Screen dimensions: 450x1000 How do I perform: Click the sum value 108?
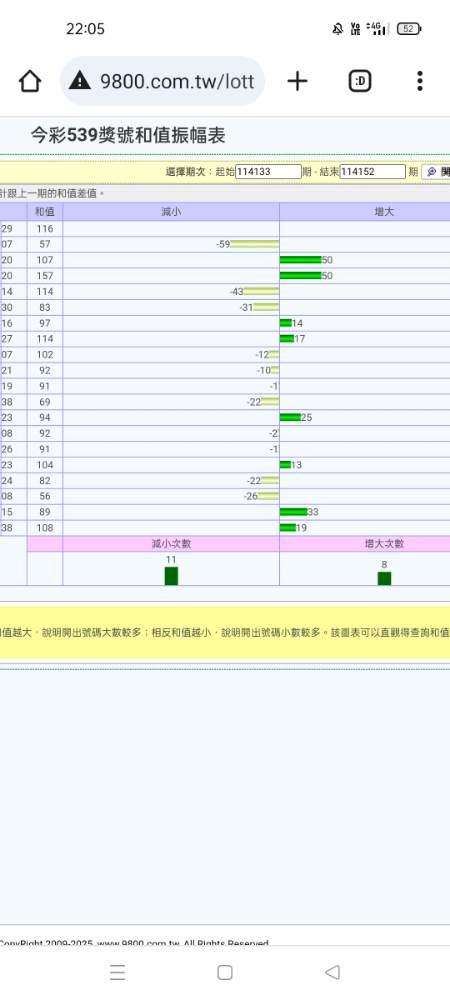pyautogui.click(x=45, y=528)
